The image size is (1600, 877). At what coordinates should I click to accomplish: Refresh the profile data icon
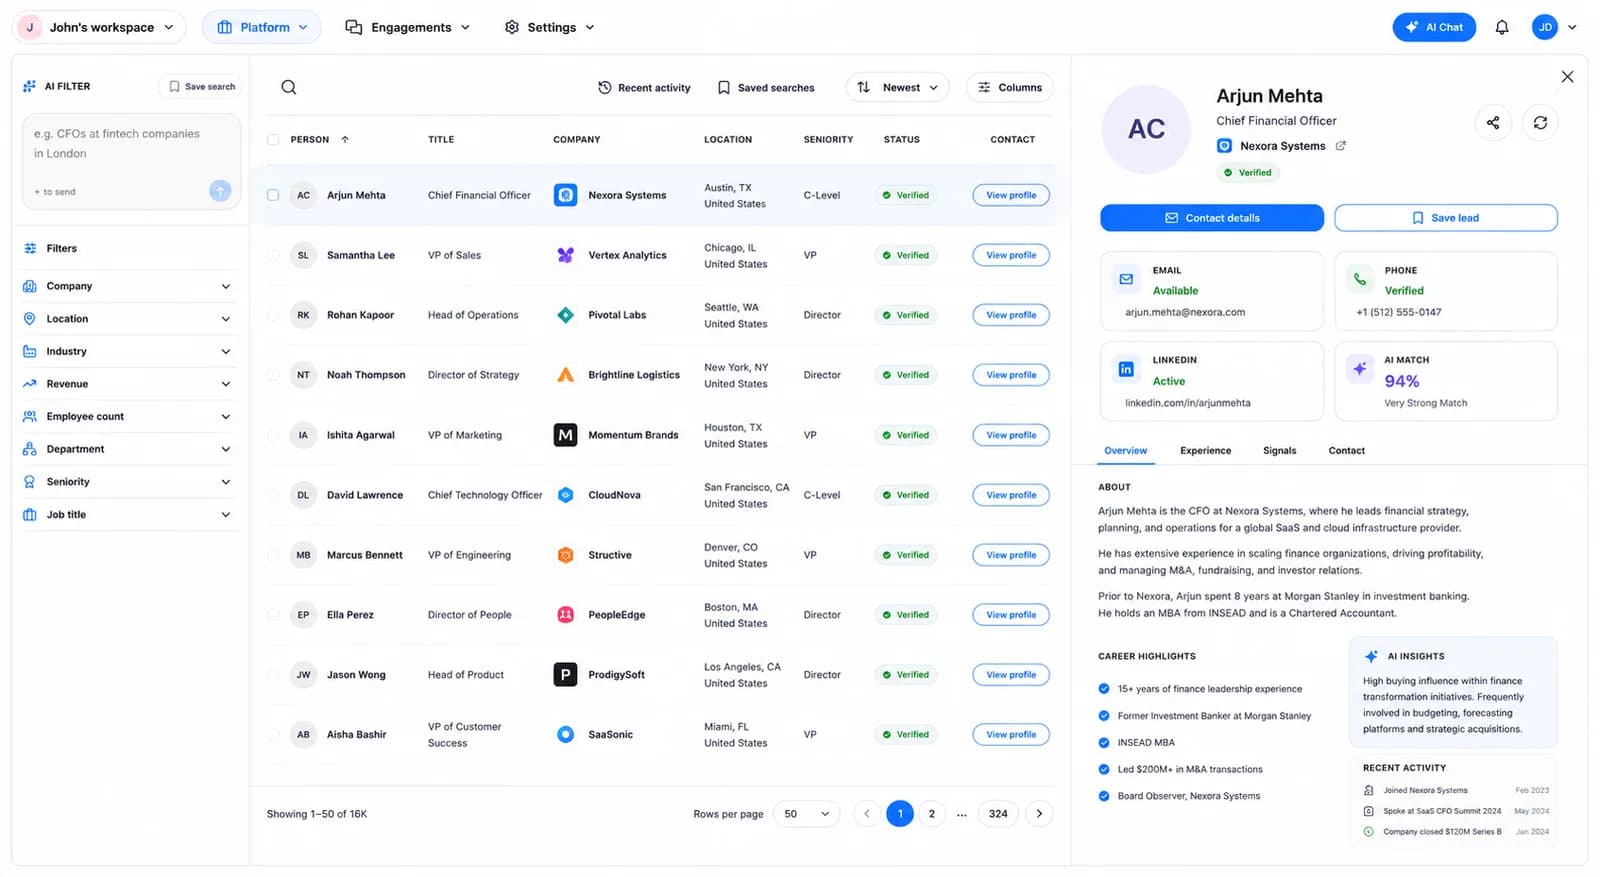pyautogui.click(x=1540, y=122)
